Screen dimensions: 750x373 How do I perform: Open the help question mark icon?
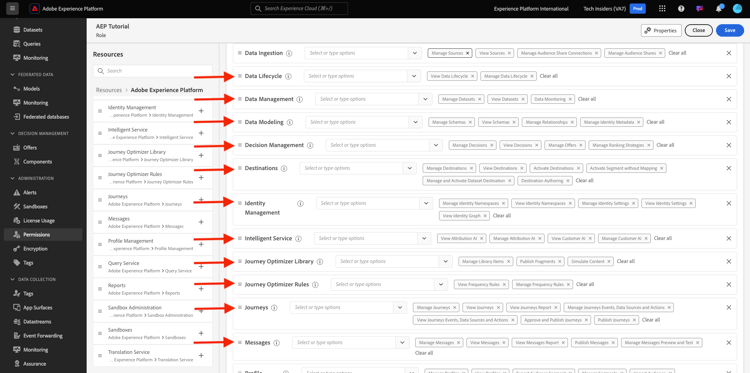681,9
